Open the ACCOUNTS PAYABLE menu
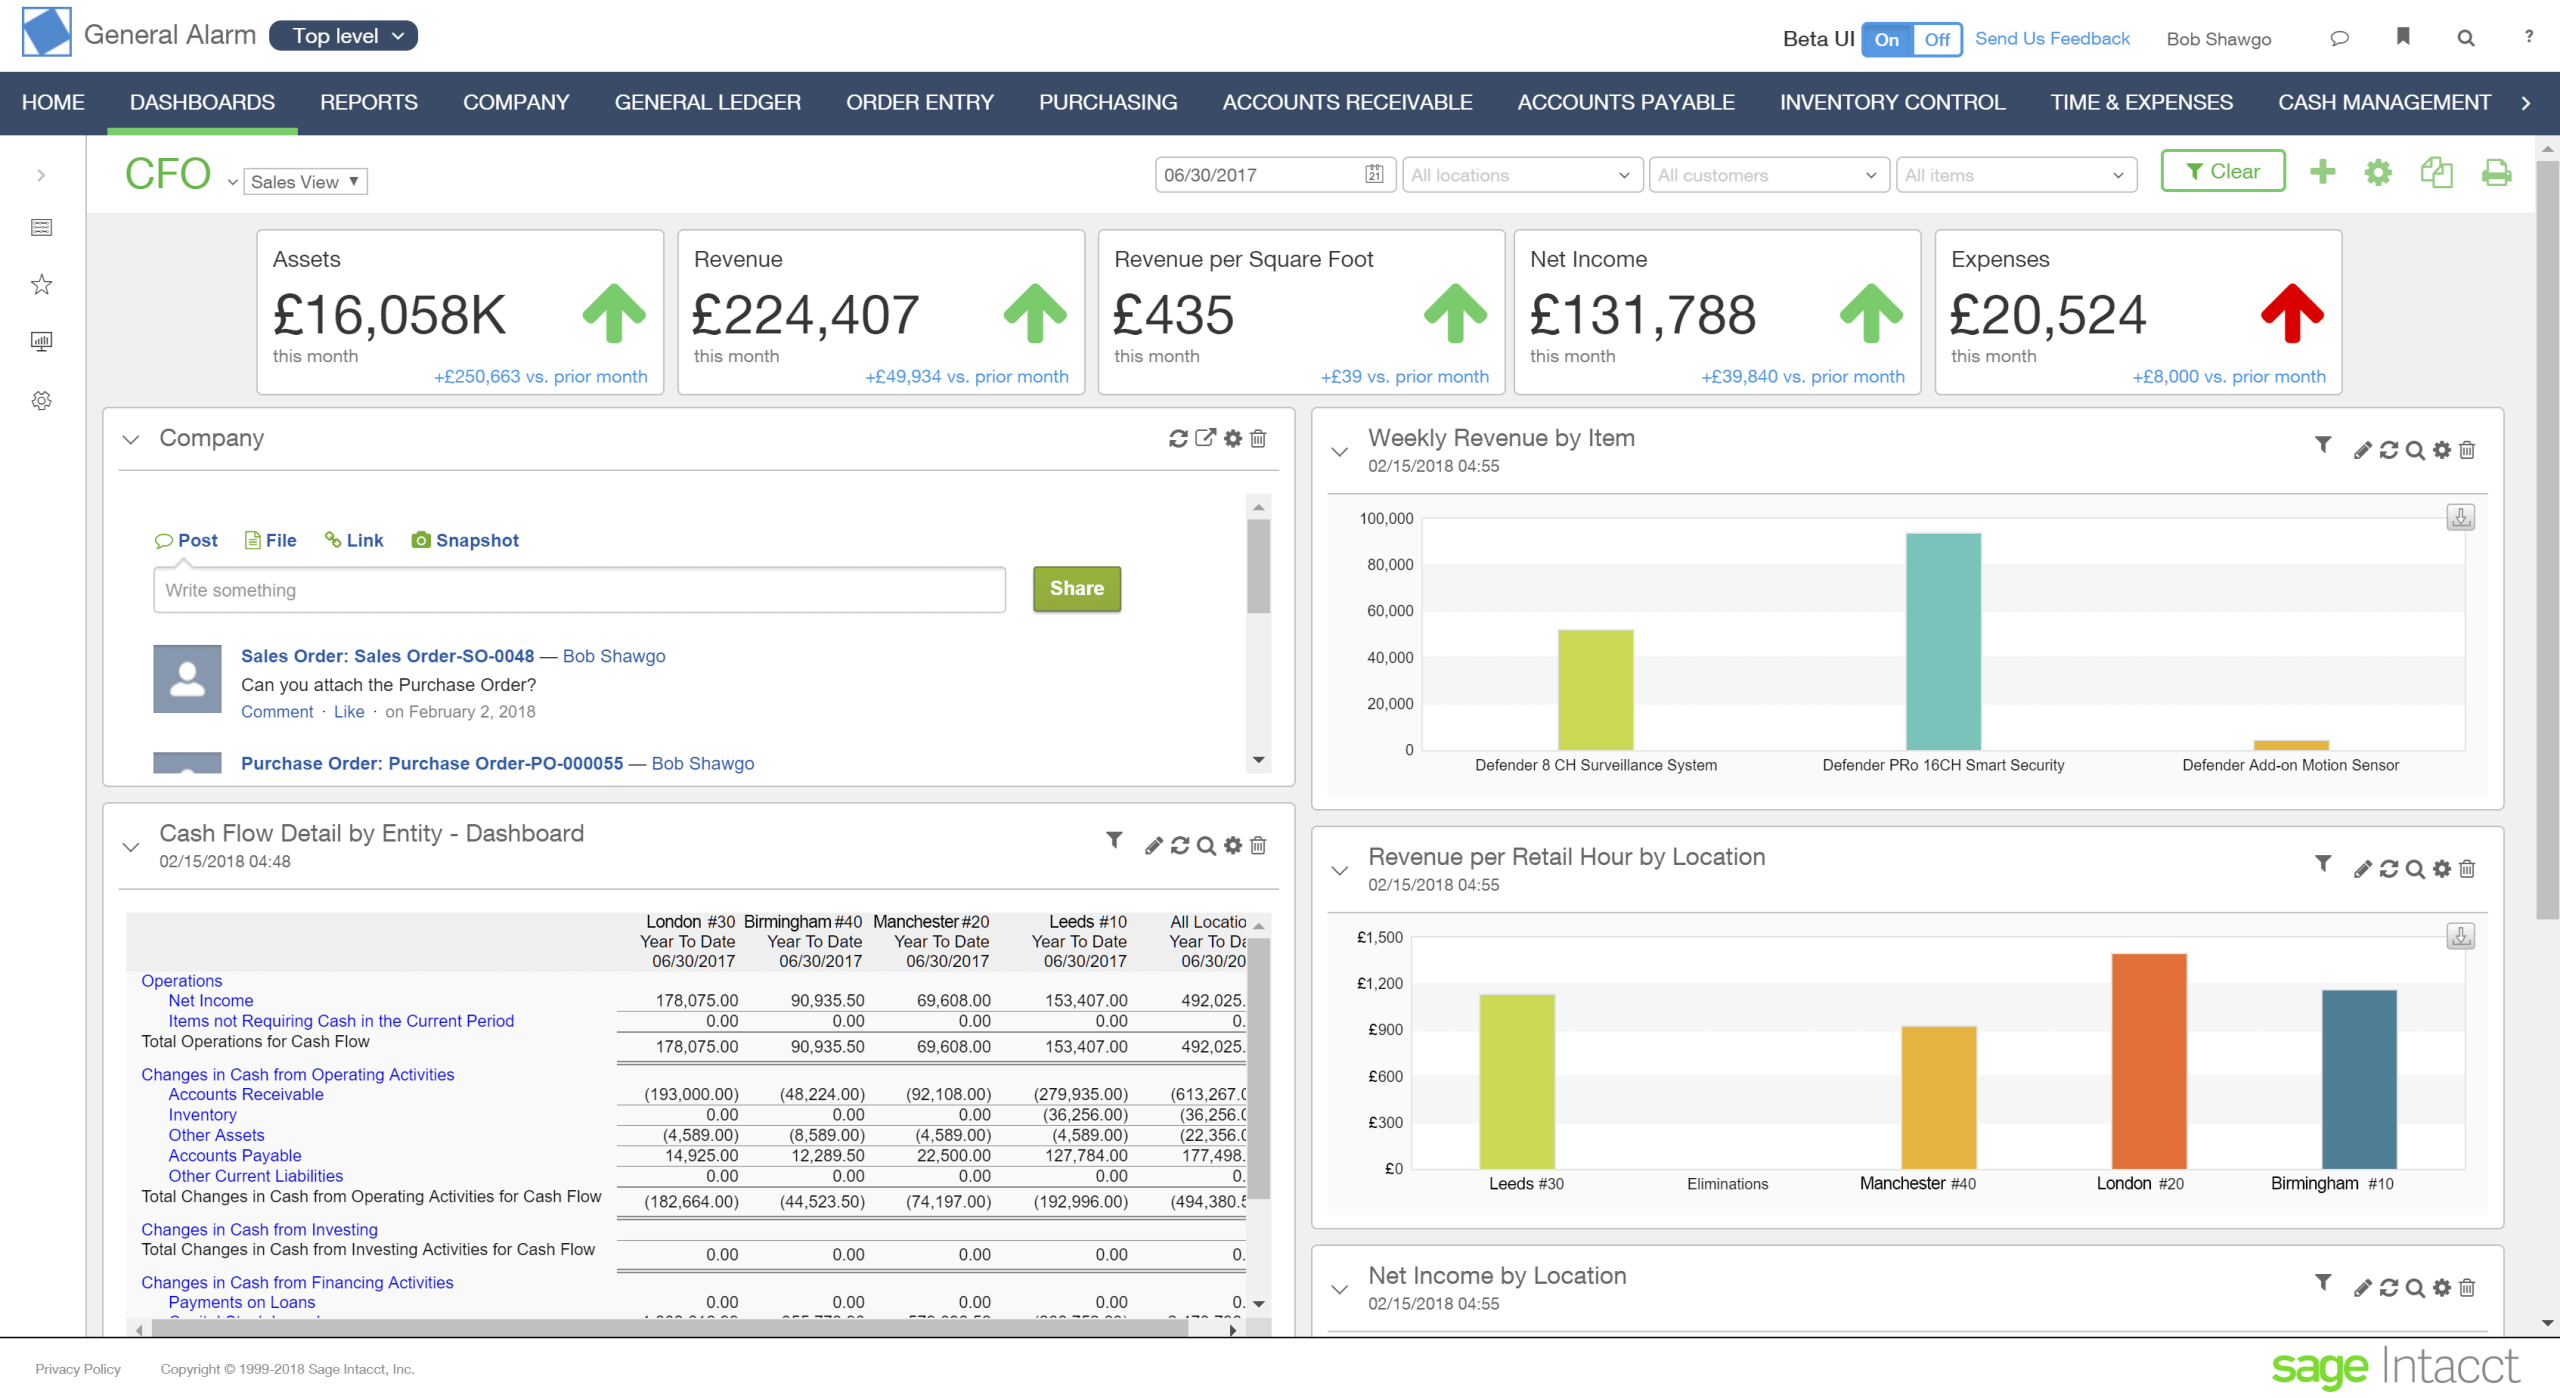Screen dimensions: 2560x1398 point(1625,102)
